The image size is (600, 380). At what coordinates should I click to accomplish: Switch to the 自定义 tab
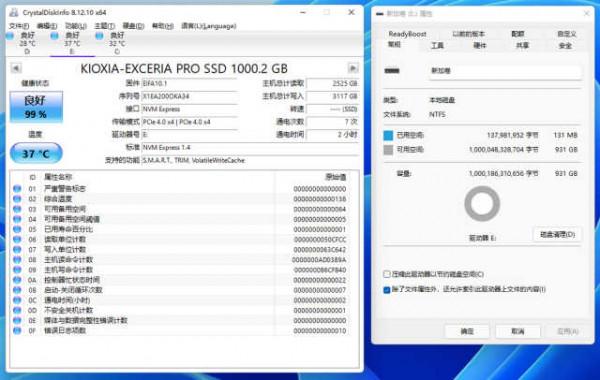(566, 34)
